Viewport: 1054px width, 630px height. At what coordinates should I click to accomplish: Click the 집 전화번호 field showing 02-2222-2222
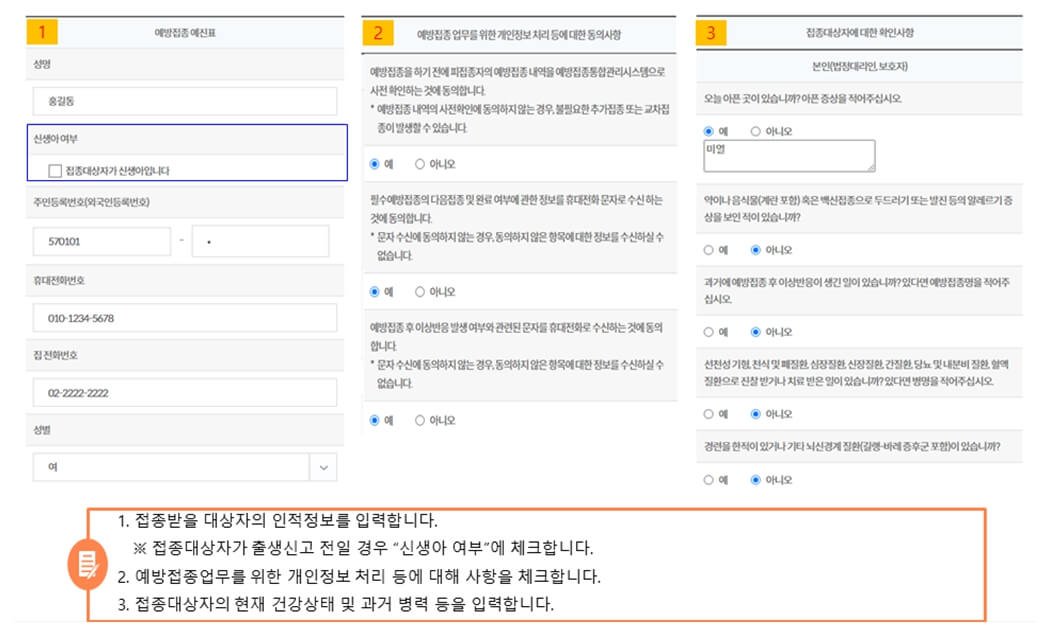(x=185, y=392)
